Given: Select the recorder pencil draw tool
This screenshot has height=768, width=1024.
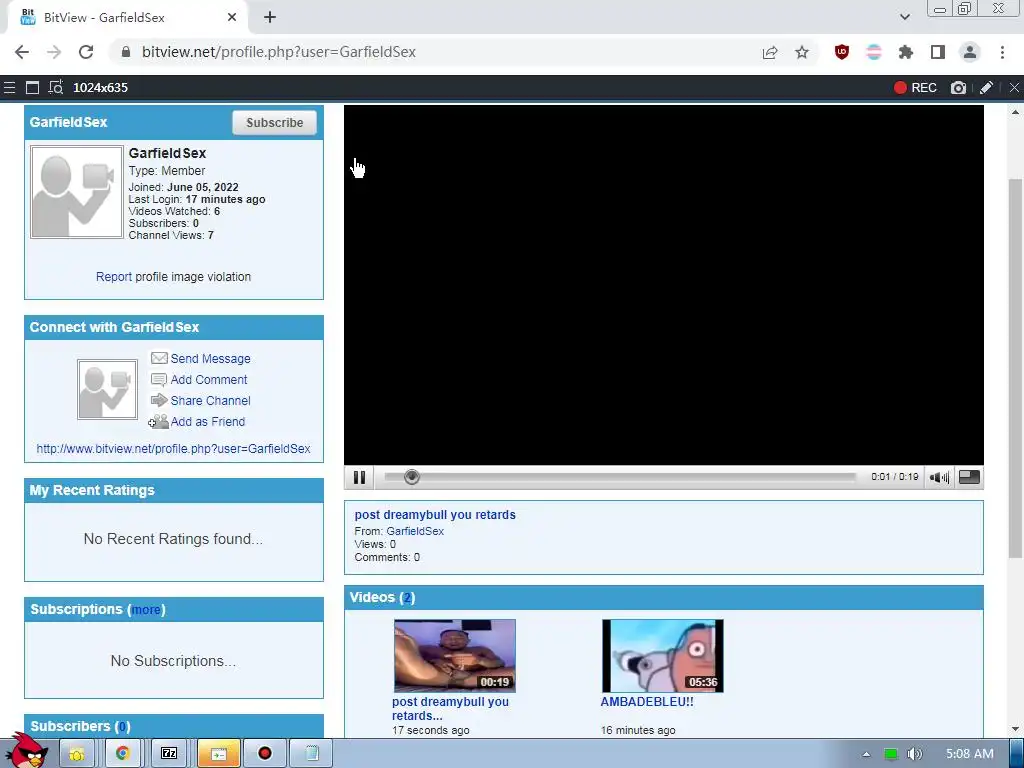Looking at the screenshot, I should click(987, 88).
